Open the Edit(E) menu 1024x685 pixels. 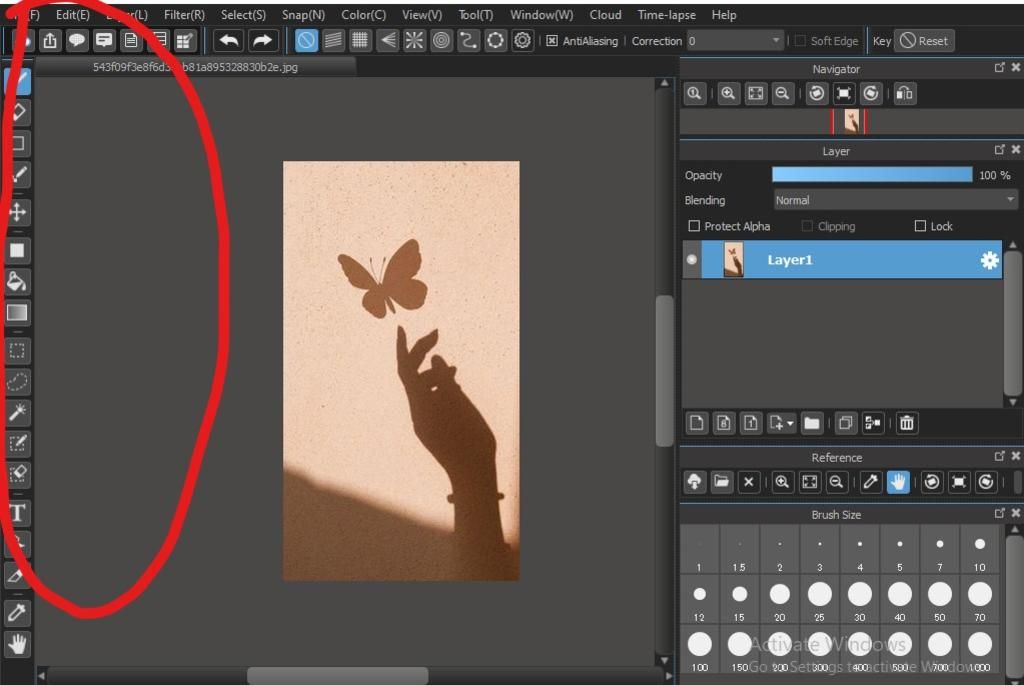[72, 14]
